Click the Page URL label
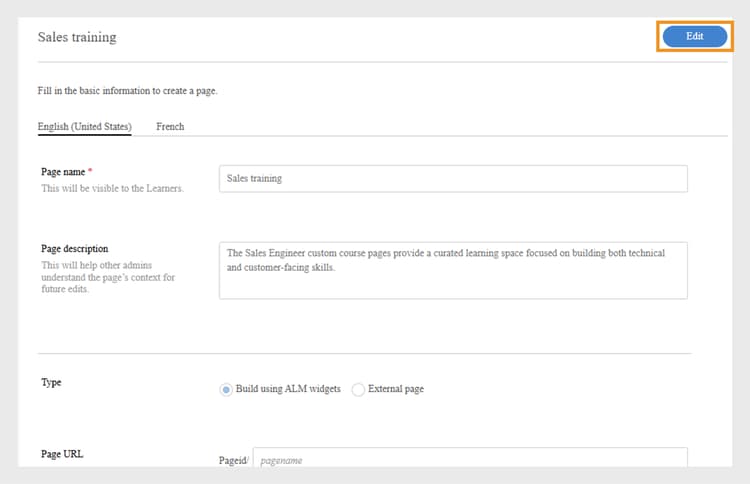 62,454
